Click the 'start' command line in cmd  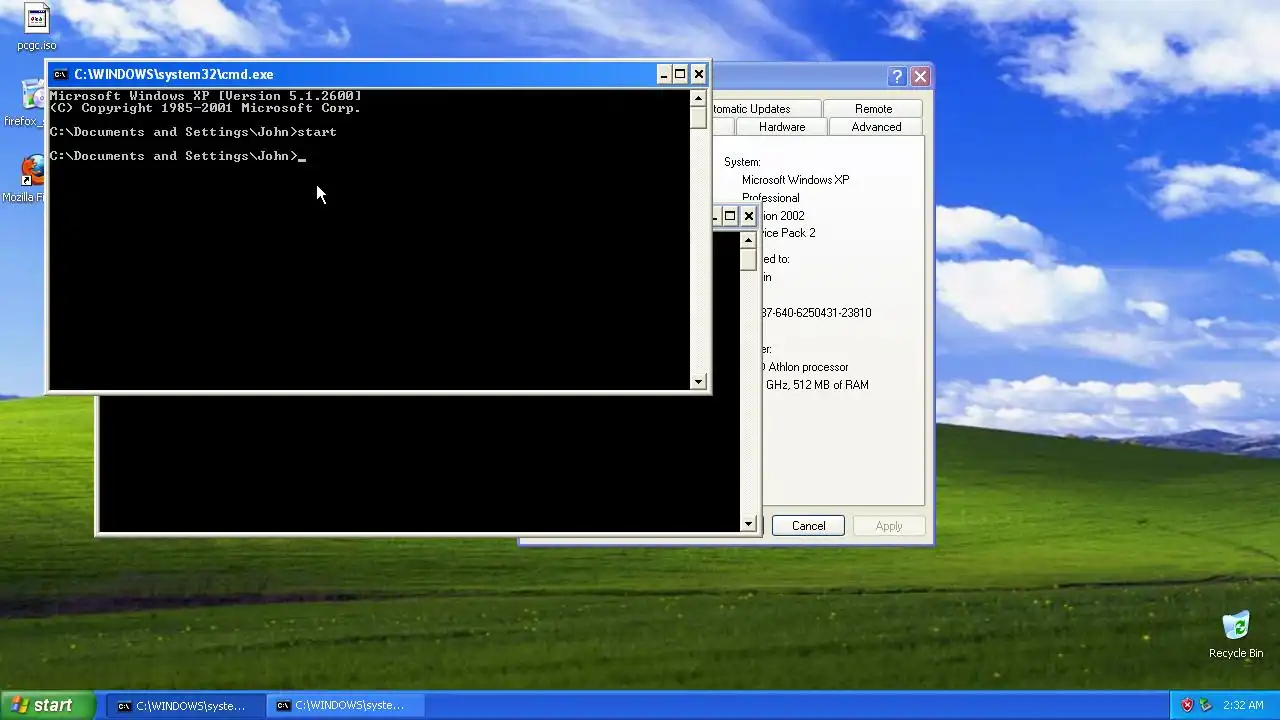[193, 132]
